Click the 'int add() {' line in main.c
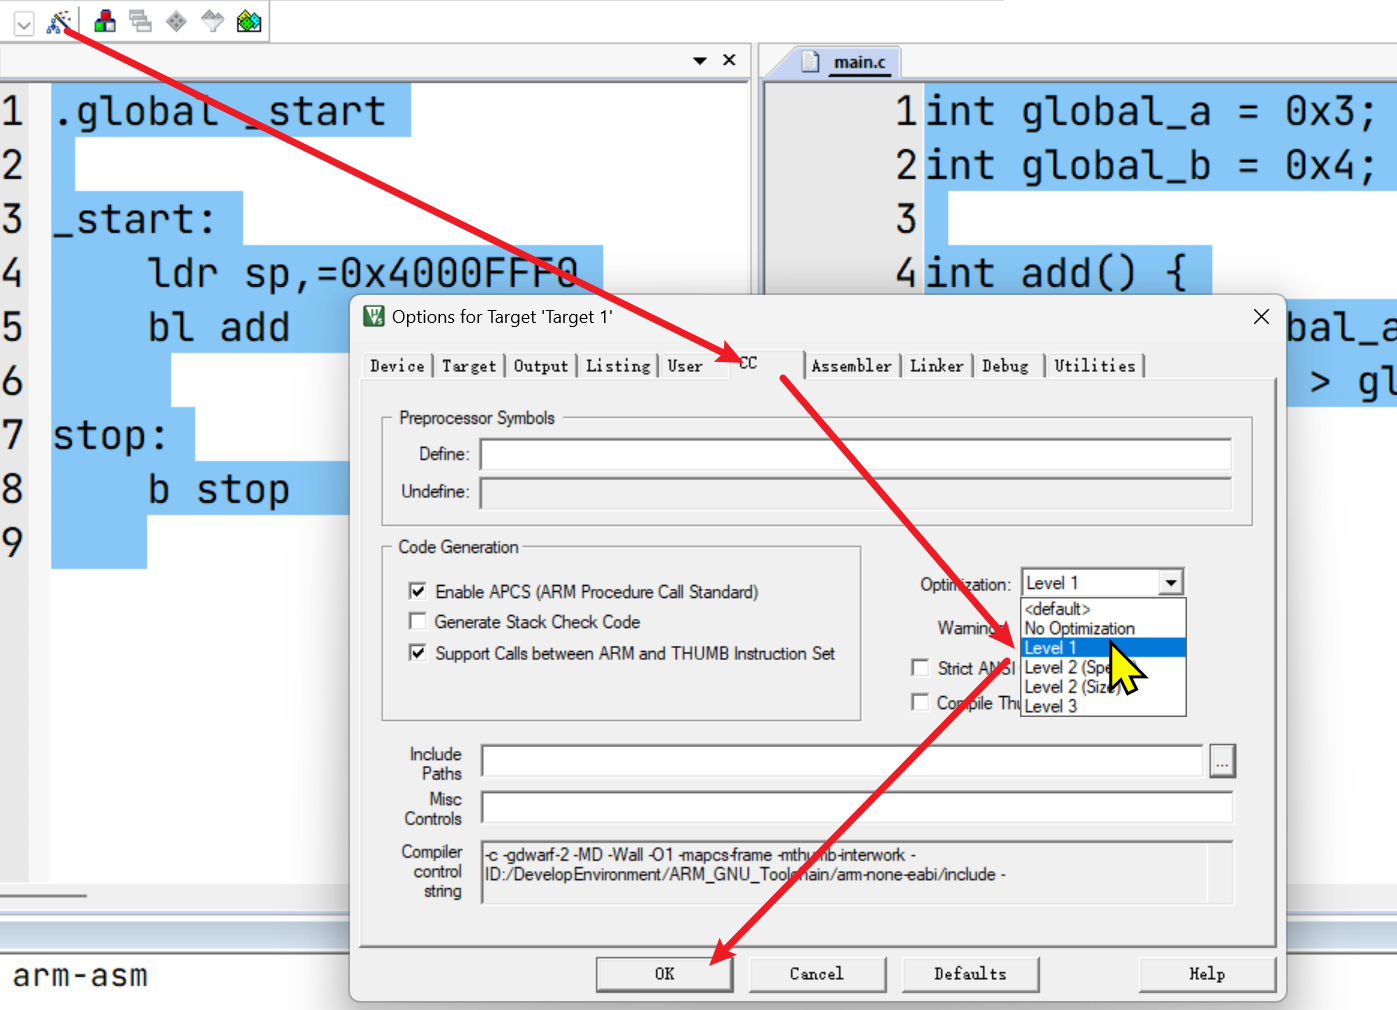Viewport: 1397px width, 1010px height. point(1056,272)
